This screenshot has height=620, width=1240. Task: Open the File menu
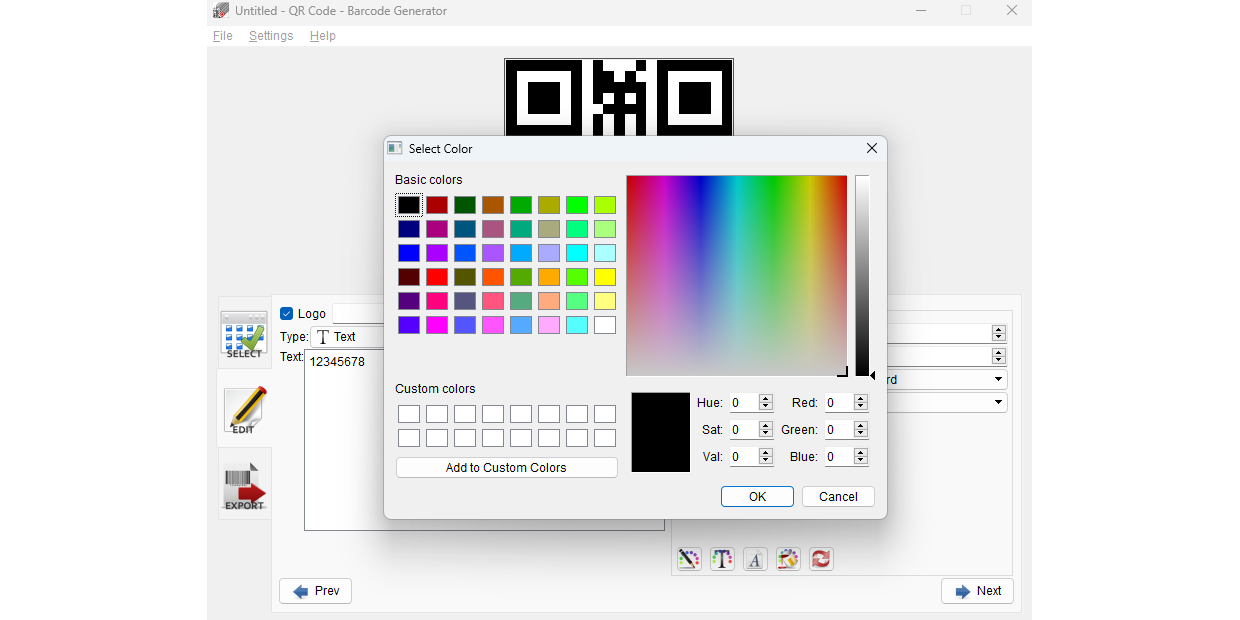pyautogui.click(x=222, y=35)
